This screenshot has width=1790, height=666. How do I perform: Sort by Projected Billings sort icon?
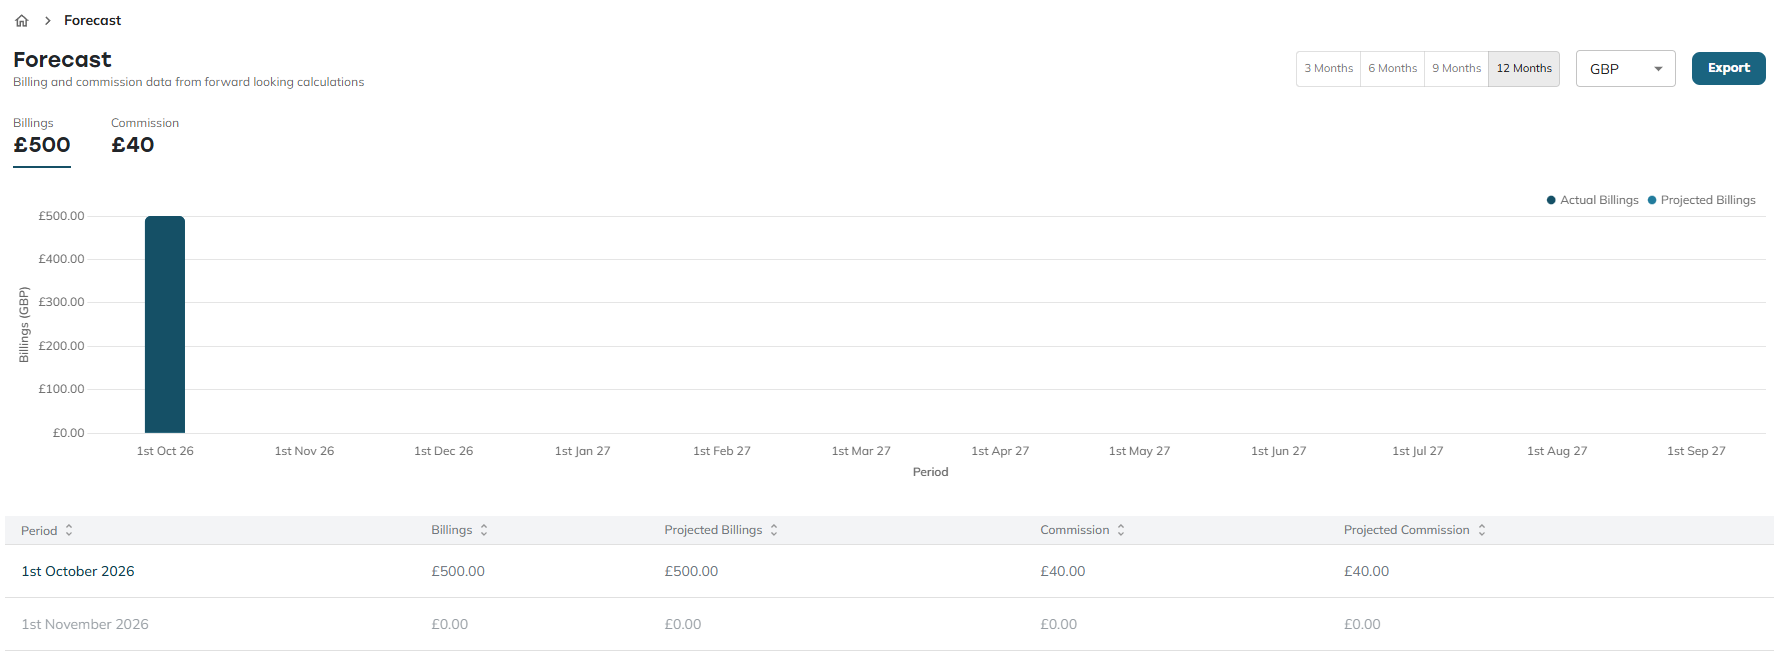pyautogui.click(x=774, y=530)
